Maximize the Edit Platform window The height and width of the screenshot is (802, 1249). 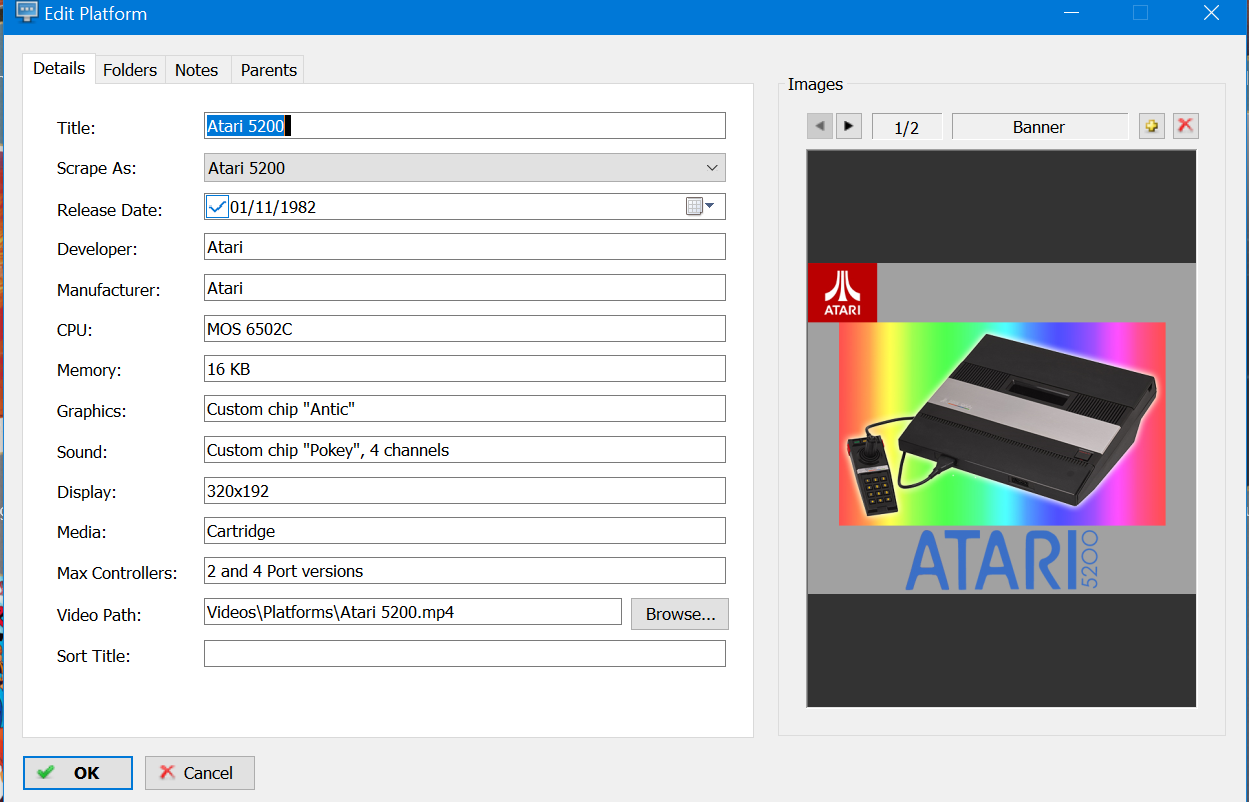(1140, 13)
